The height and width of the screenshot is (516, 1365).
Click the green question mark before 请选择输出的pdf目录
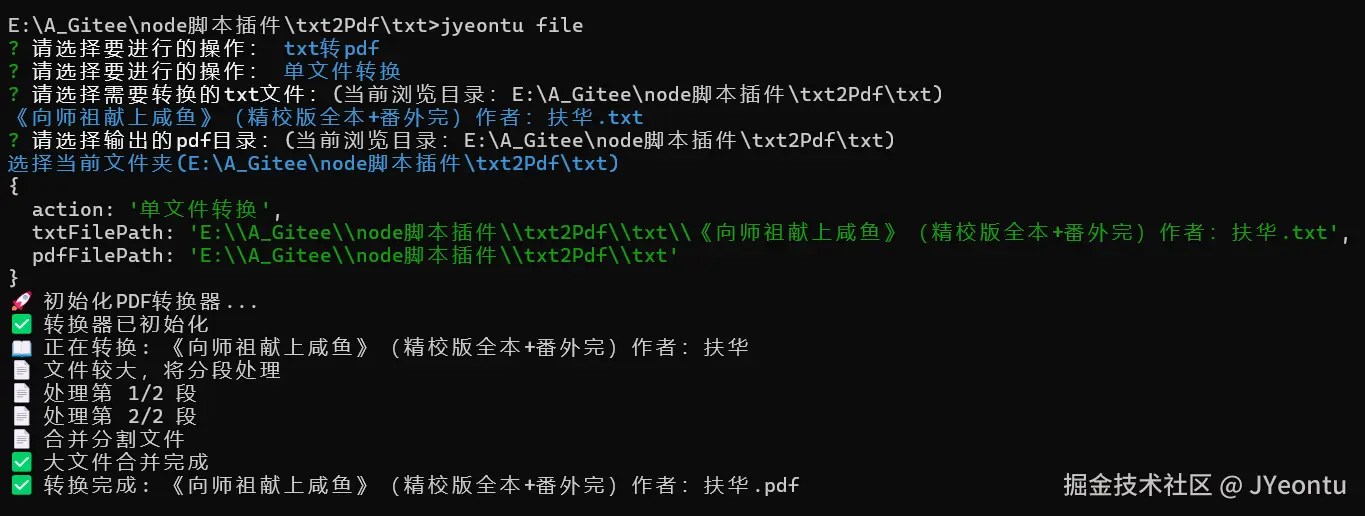tap(13, 140)
